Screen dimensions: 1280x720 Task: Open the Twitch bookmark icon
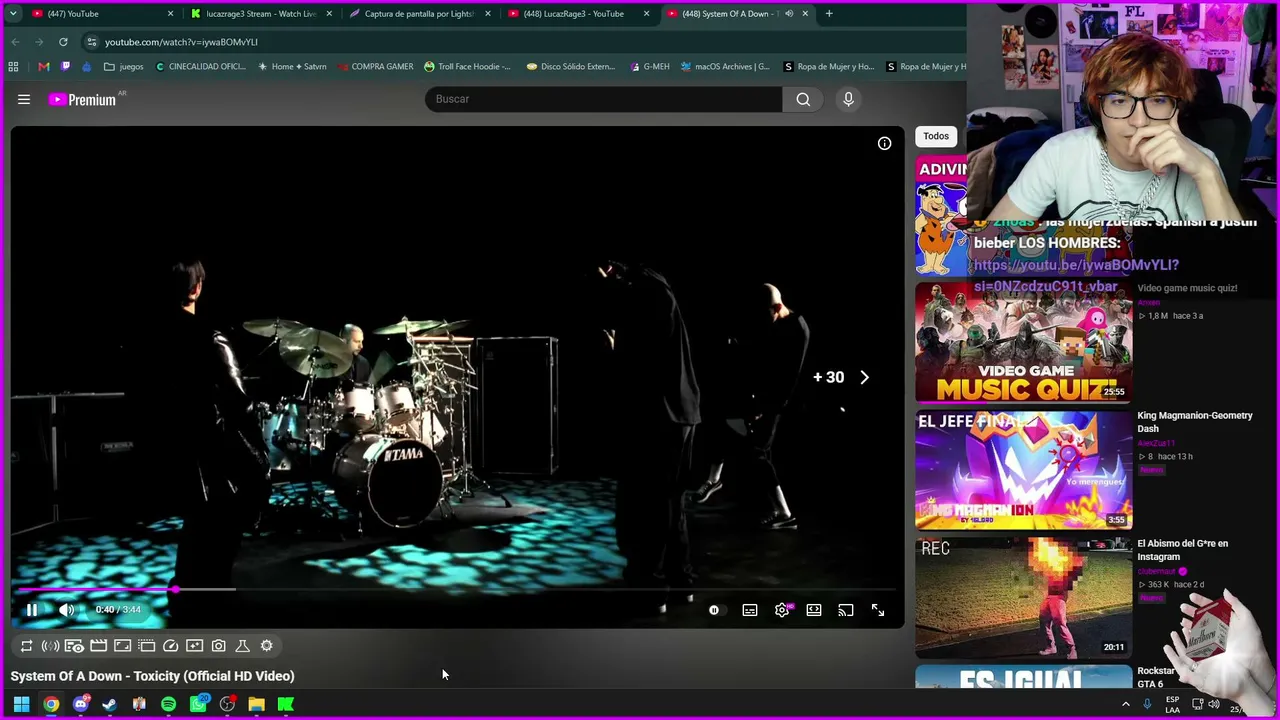65,67
